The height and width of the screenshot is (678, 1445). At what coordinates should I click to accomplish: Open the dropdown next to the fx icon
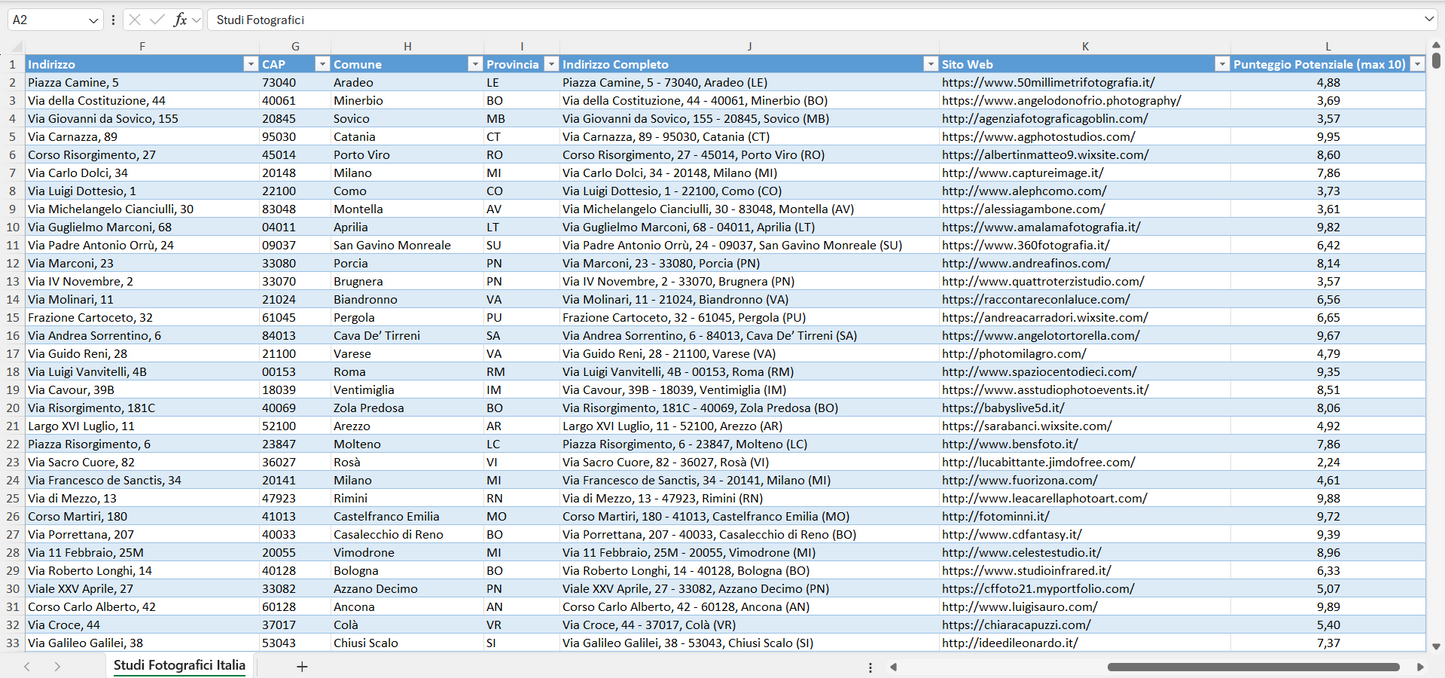[x=196, y=19]
